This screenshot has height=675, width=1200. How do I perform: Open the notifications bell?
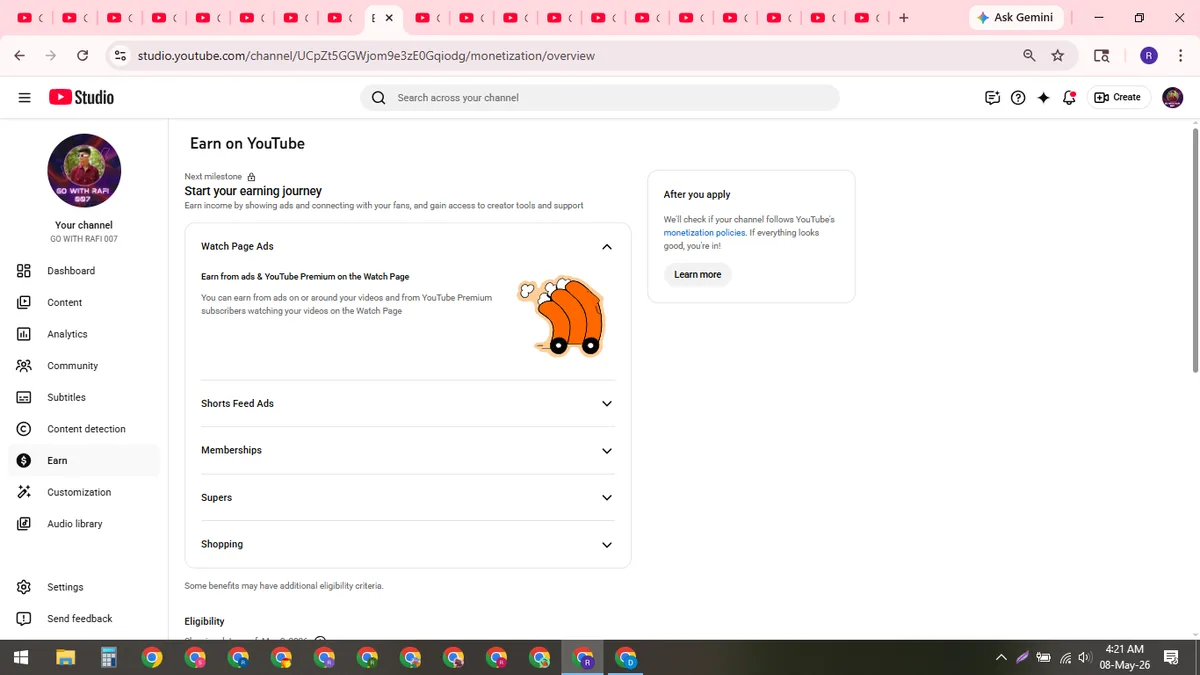(1069, 97)
